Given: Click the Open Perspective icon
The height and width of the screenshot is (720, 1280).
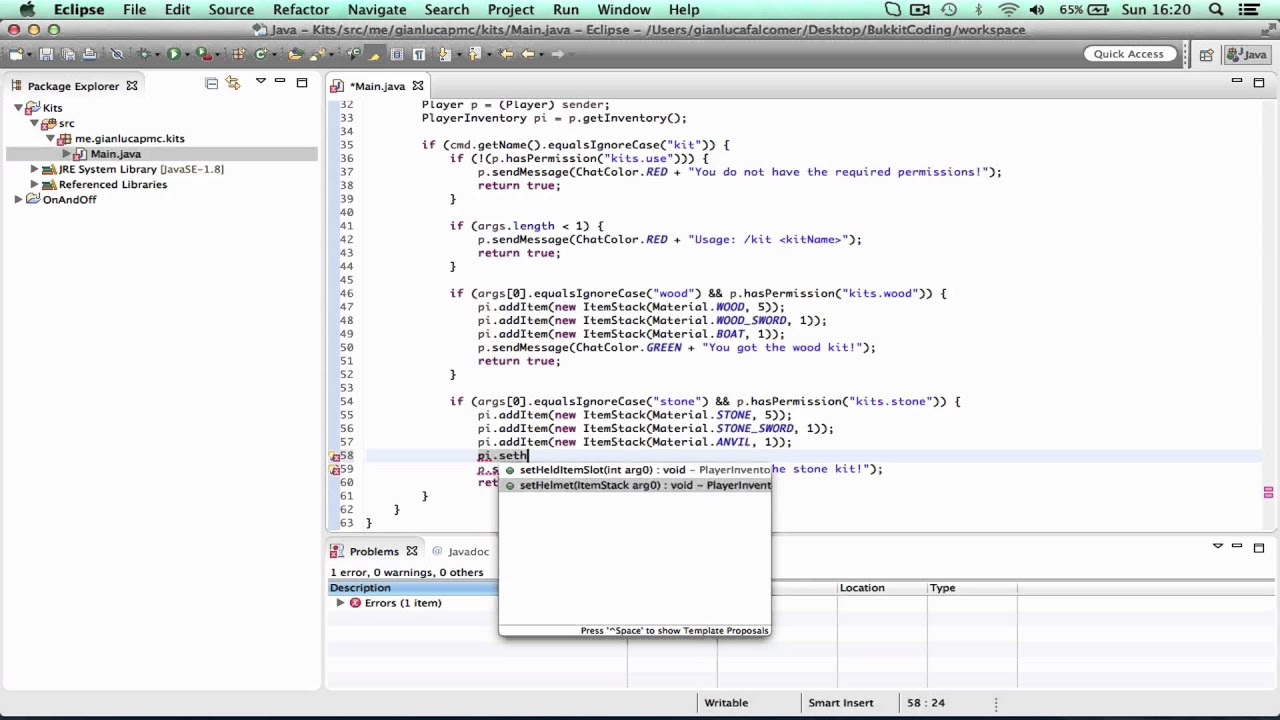Looking at the screenshot, I should click(x=1206, y=55).
